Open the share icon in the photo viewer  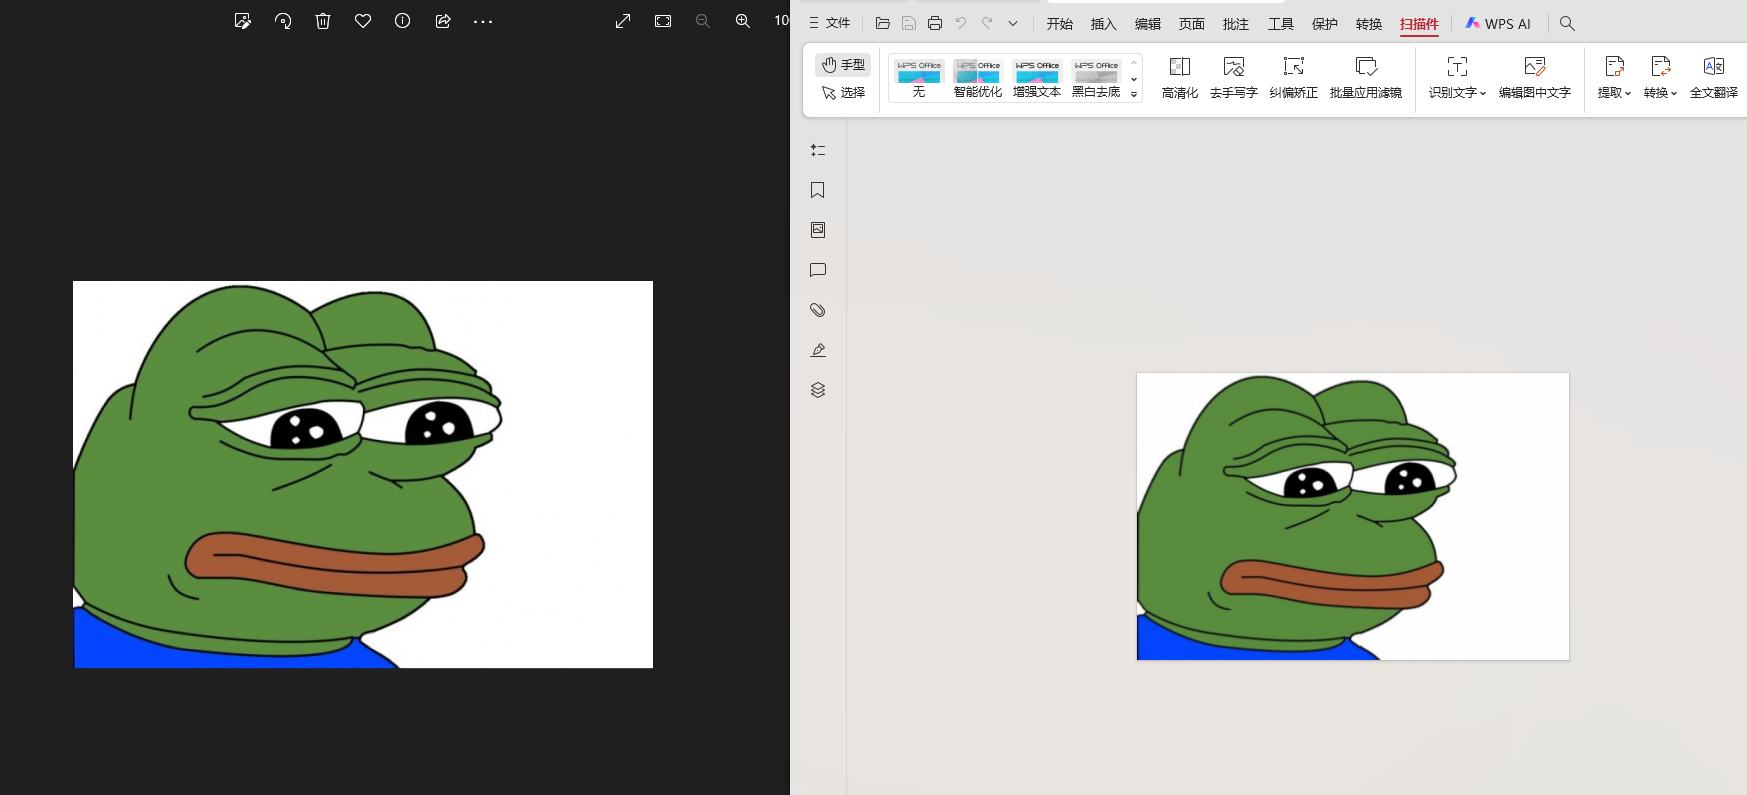(x=443, y=21)
